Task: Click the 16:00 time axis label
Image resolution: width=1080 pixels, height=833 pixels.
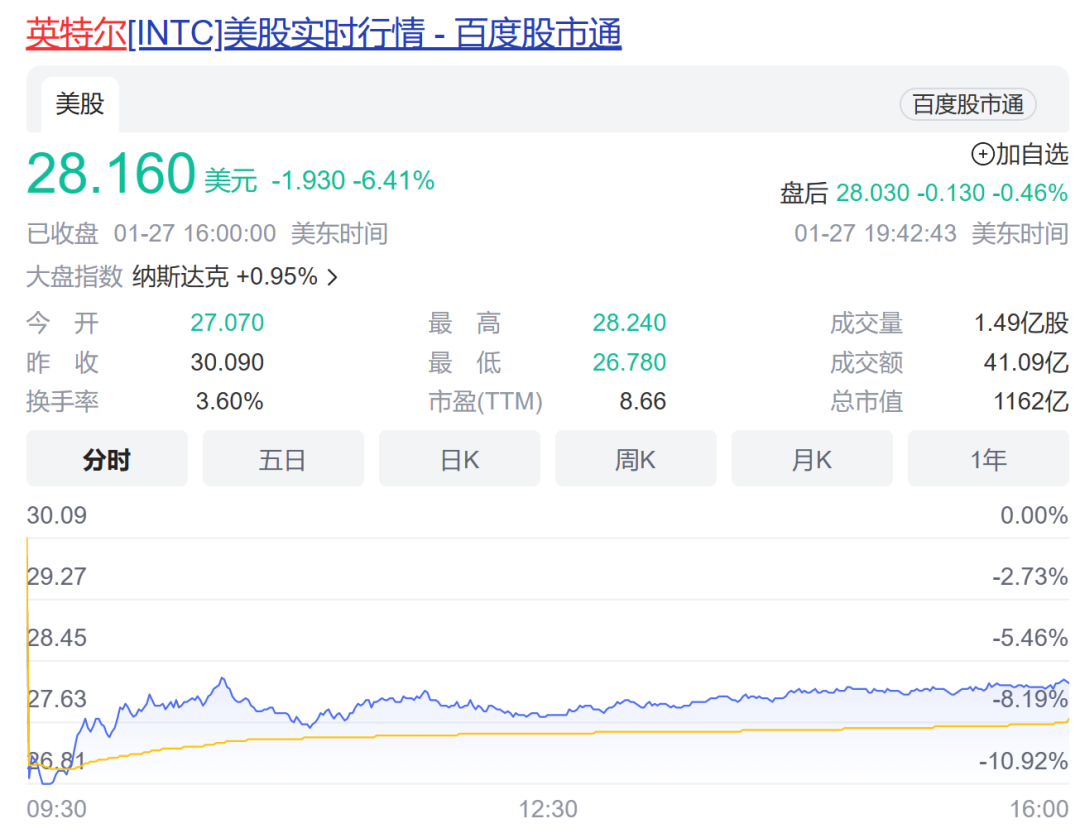Action: [x=1039, y=809]
